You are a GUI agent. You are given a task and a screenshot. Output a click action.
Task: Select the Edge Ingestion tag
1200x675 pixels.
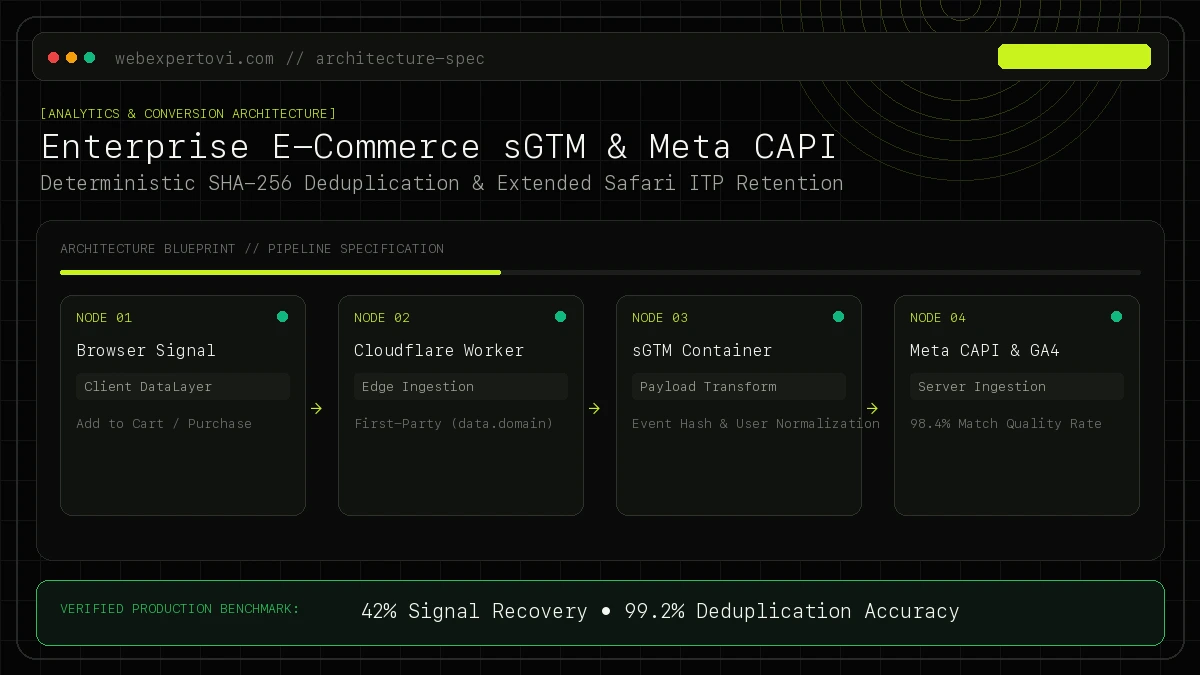(x=461, y=387)
